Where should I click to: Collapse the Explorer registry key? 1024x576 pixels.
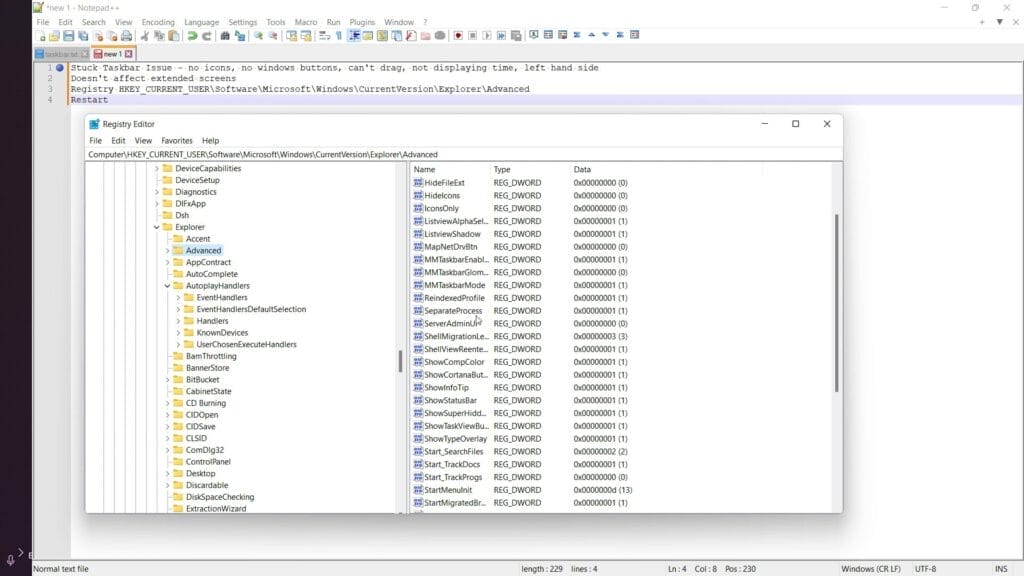pos(157,227)
